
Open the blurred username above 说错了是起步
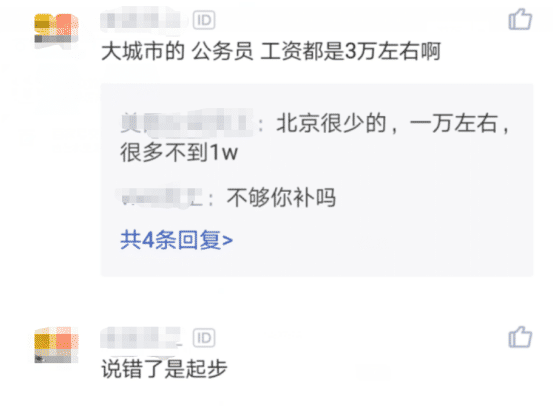[x=141, y=338]
